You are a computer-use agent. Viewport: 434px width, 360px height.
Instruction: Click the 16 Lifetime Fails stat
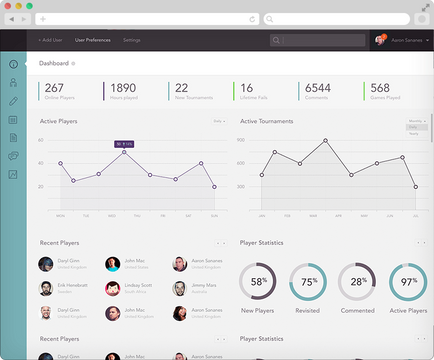(x=251, y=91)
